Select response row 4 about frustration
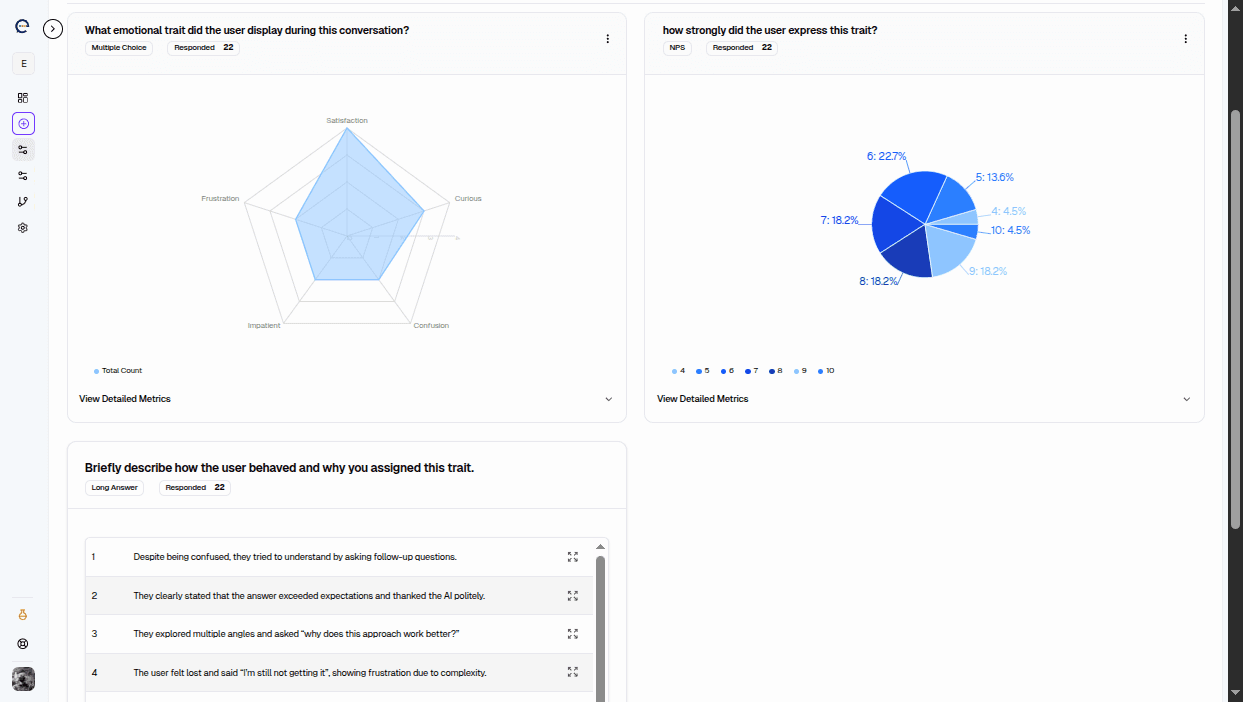This screenshot has height=702, width=1243. [310, 673]
